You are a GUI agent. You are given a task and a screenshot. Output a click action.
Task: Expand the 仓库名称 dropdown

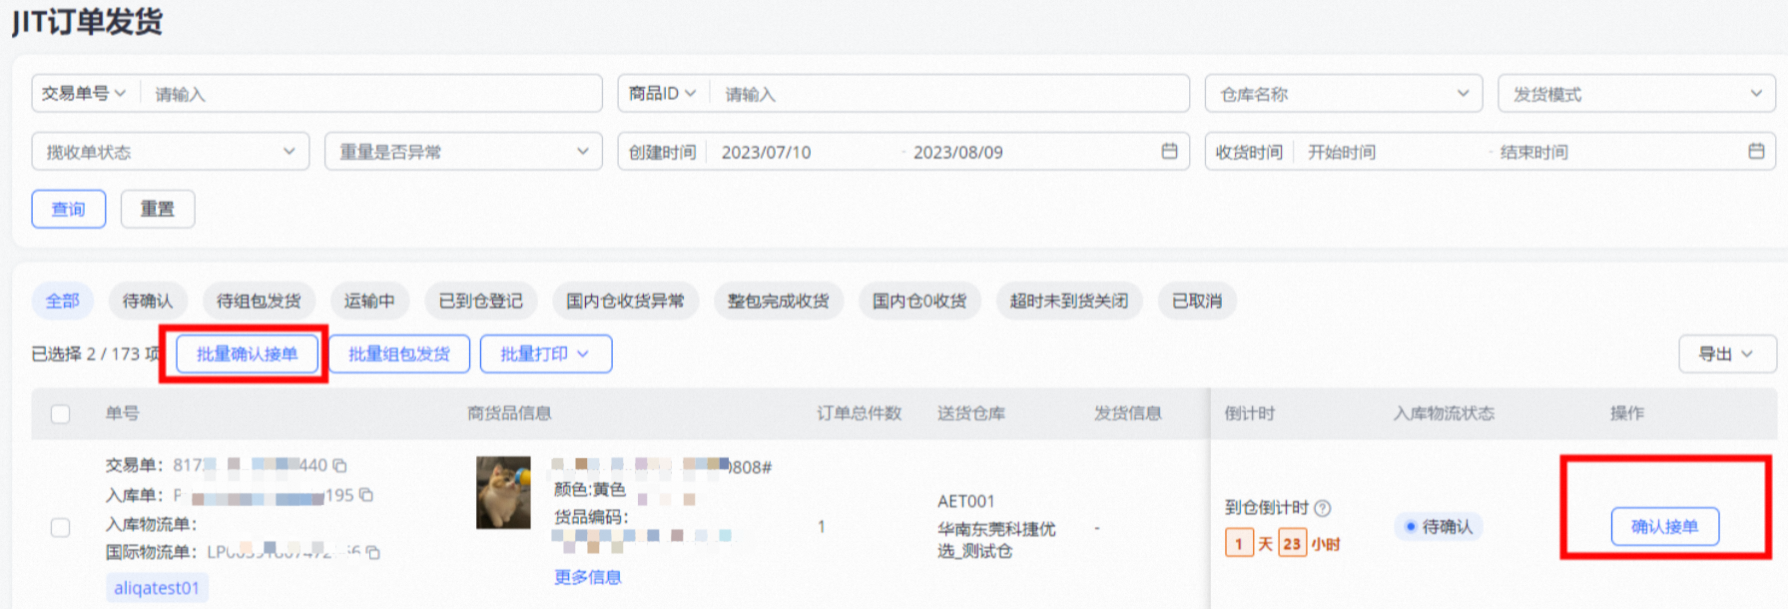[x=1343, y=94]
